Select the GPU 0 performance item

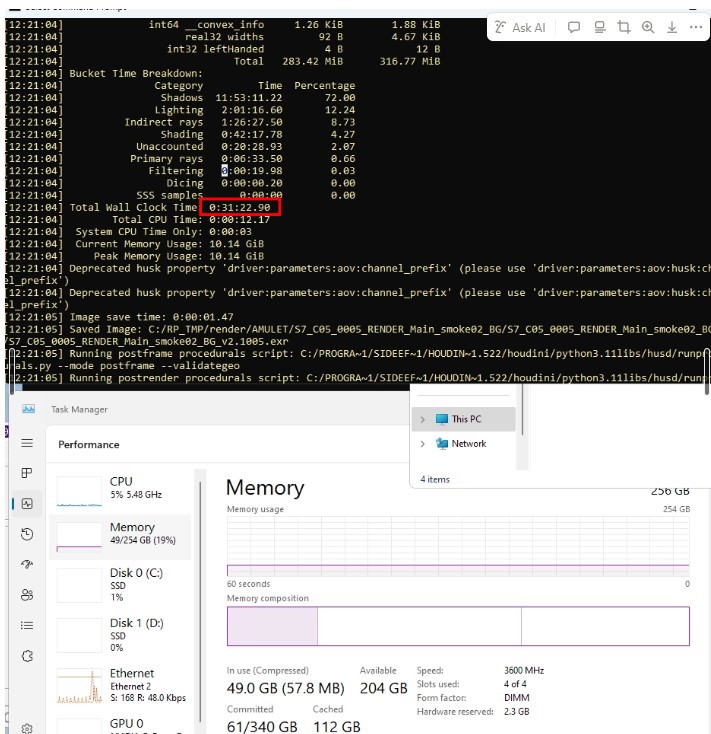(120, 725)
